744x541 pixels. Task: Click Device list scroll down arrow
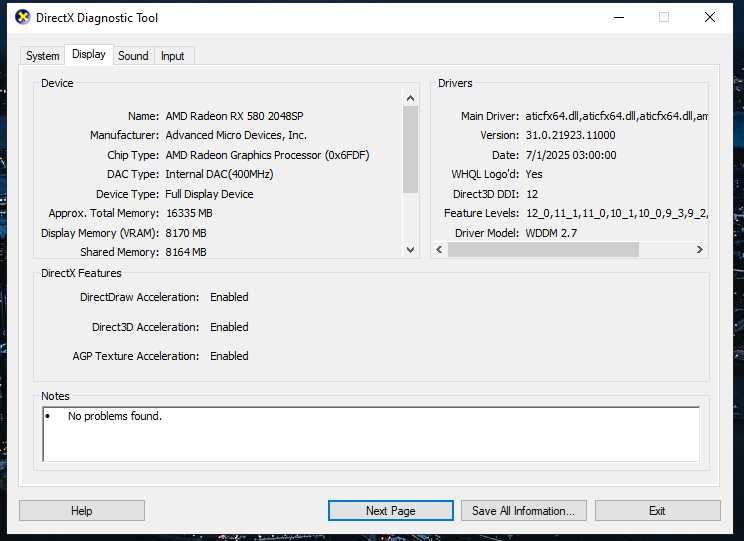(x=410, y=249)
